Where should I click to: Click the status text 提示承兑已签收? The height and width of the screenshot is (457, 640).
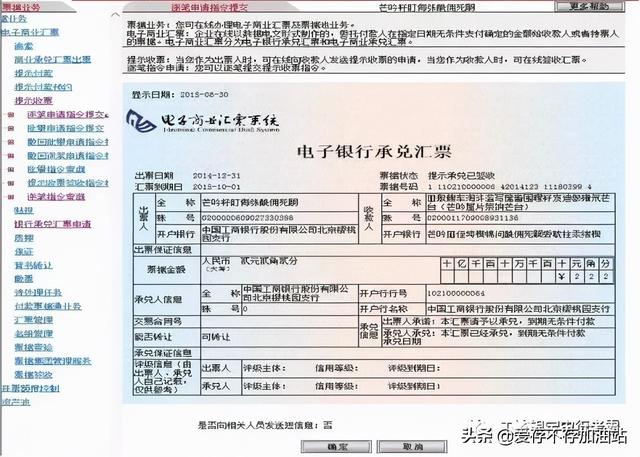pyautogui.click(x=461, y=176)
